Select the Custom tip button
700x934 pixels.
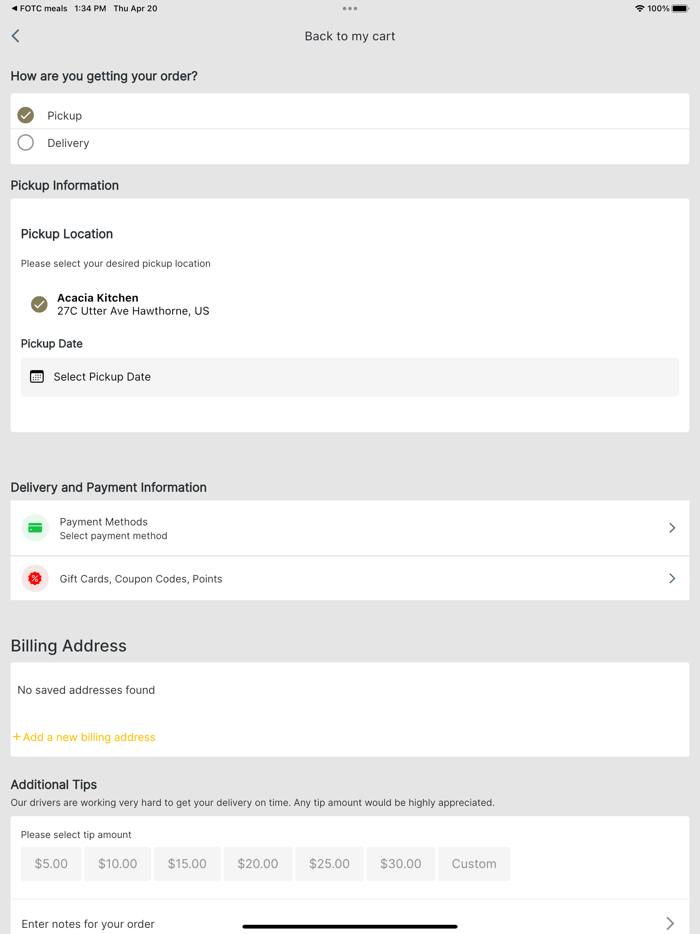(x=474, y=864)
